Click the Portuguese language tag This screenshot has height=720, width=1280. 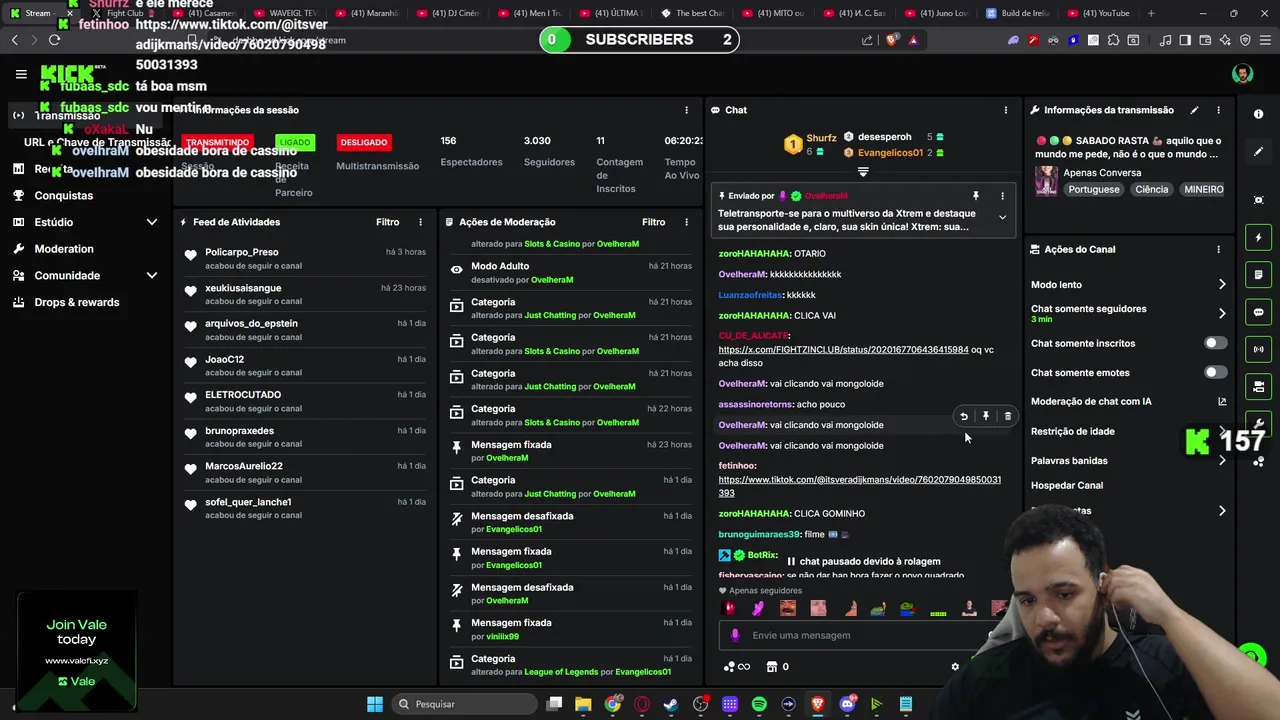(x=1094, y=189)
